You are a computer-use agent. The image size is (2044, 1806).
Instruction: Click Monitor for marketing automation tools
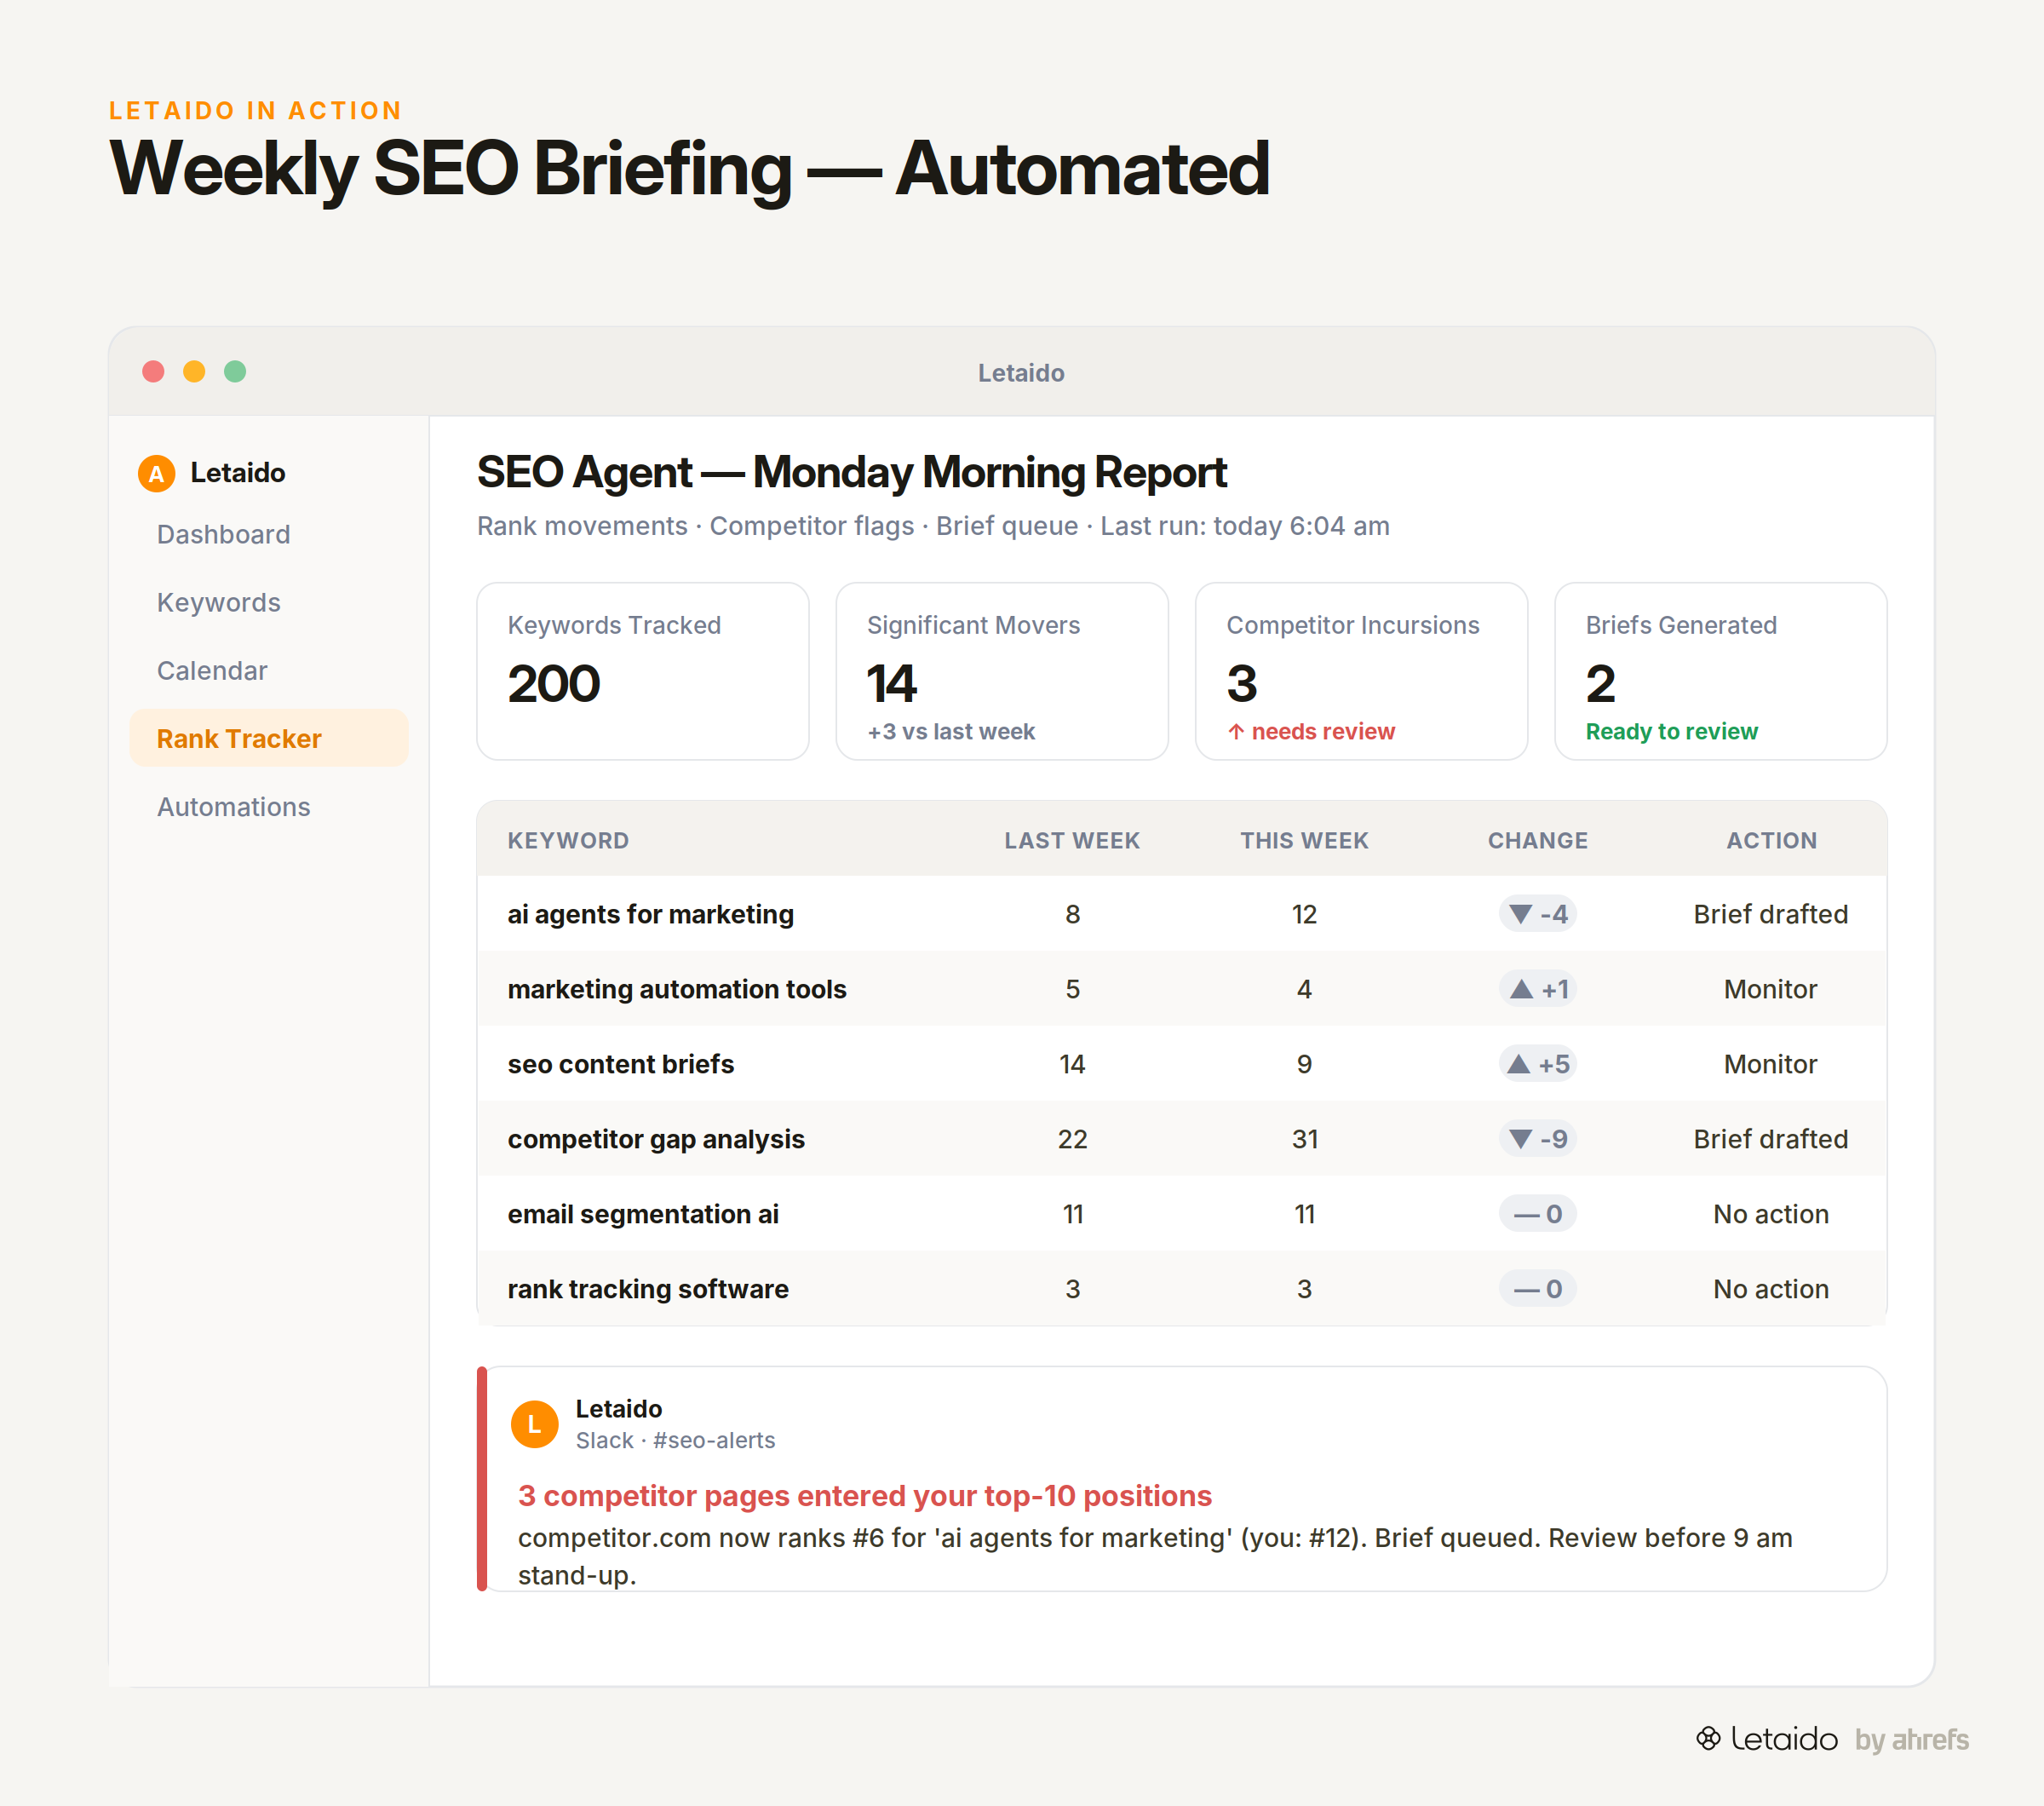coord(1770,989)
